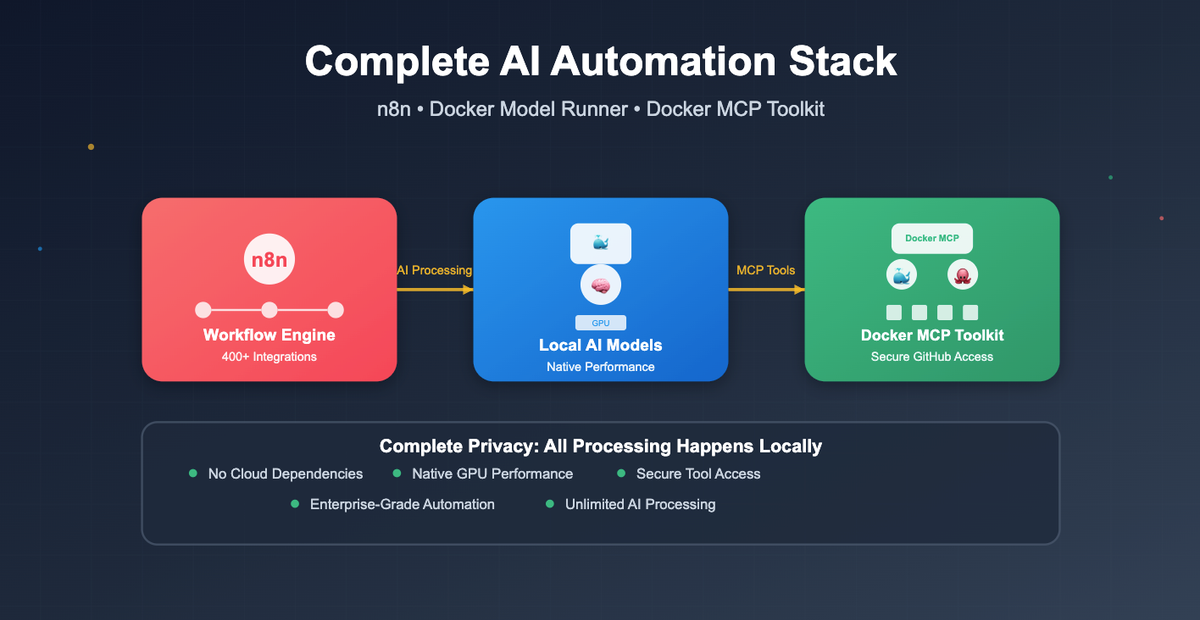This screenshot has width=1200, height=620.
Task: Click the Docker MCP badge
Action: [x=931, y=238]
